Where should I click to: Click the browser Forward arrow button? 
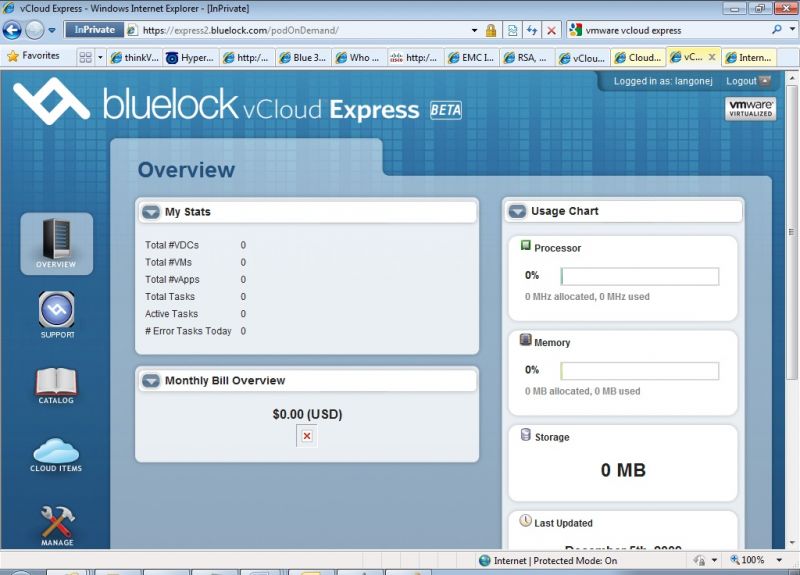pos(35,30)
